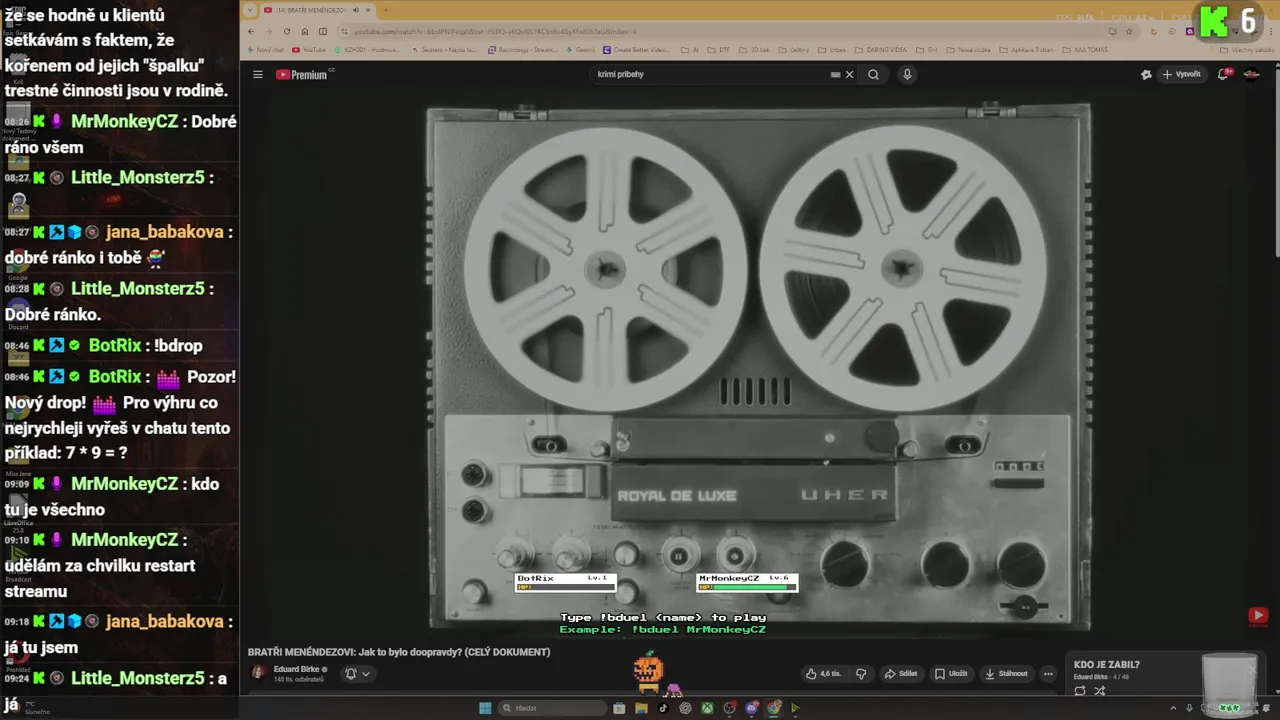The image size is (1280, 720).
Task: Go back with the browser back arrow
Action: coord(252,31)
